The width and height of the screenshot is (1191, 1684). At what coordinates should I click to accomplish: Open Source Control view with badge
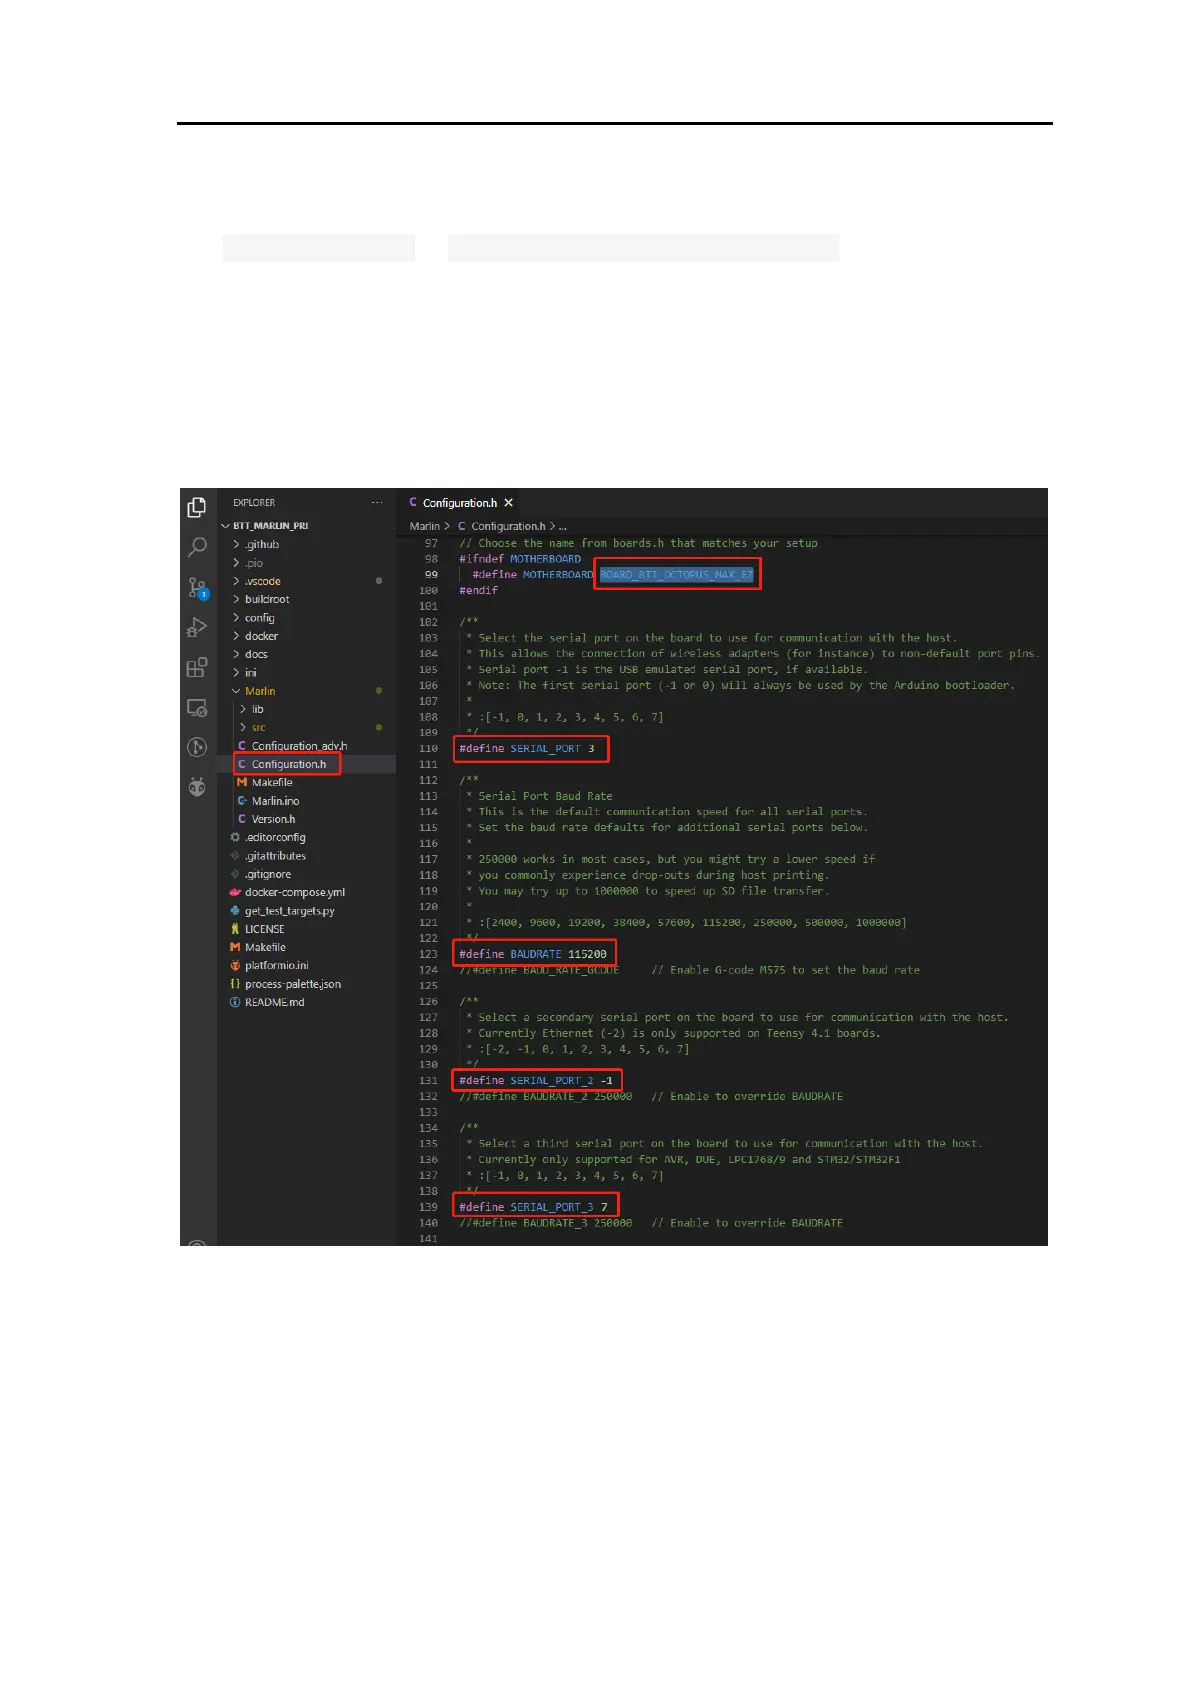pos(198,588)
